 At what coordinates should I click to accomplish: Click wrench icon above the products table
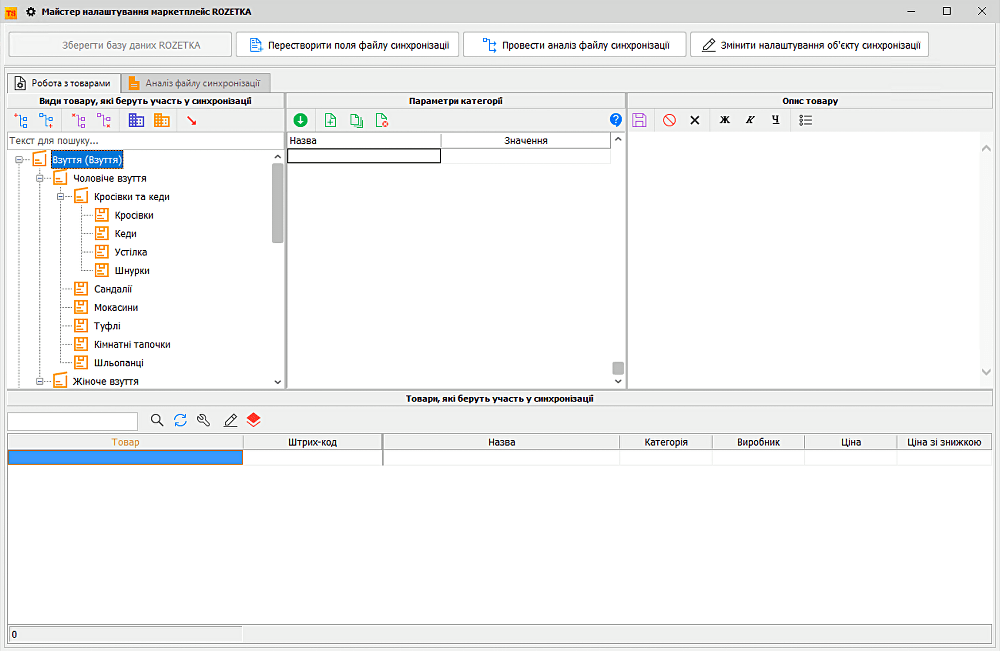point(204,420)
